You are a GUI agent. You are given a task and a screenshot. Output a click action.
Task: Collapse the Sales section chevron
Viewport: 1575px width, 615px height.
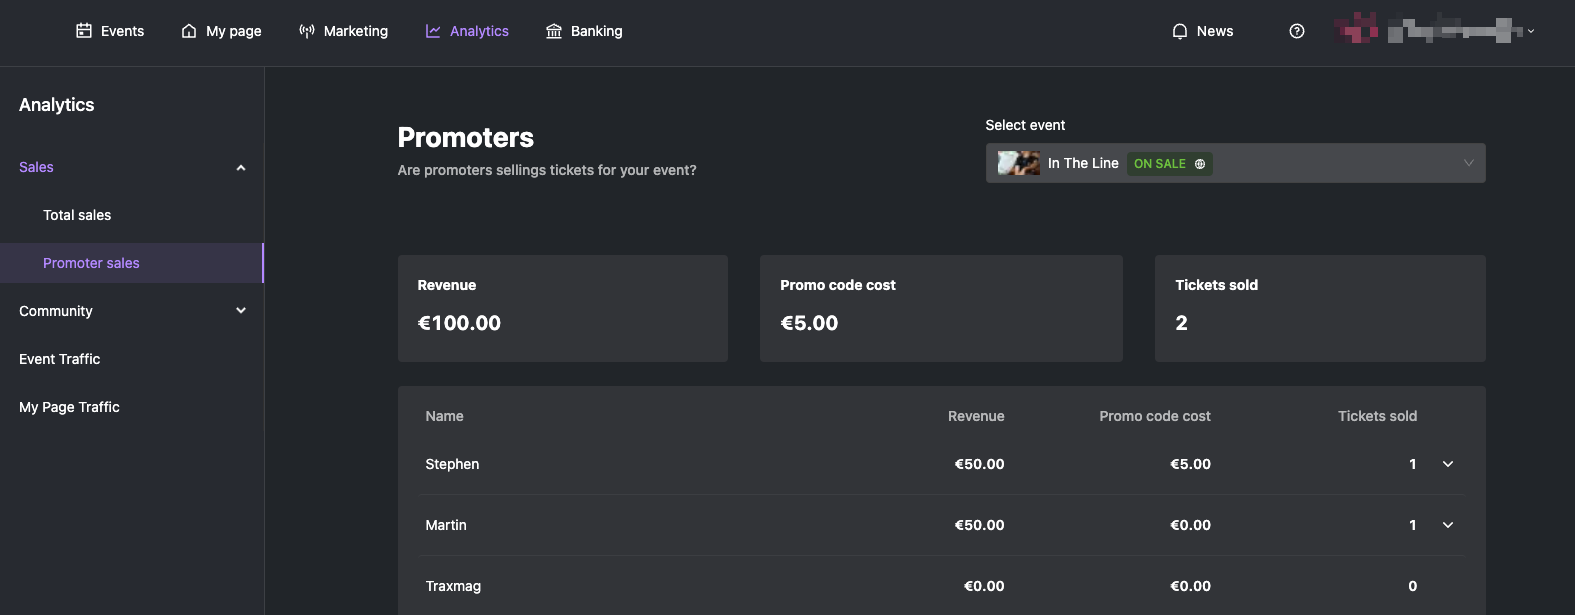pyautogui.click(x=241, y=168)
